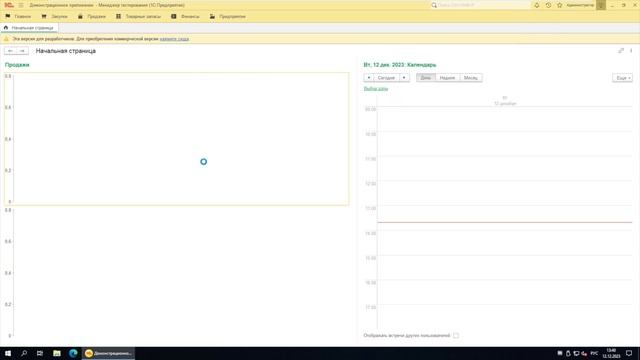
Task: Open Windows taskbar search
Action: pyautogui.click(x=24, y=353)
